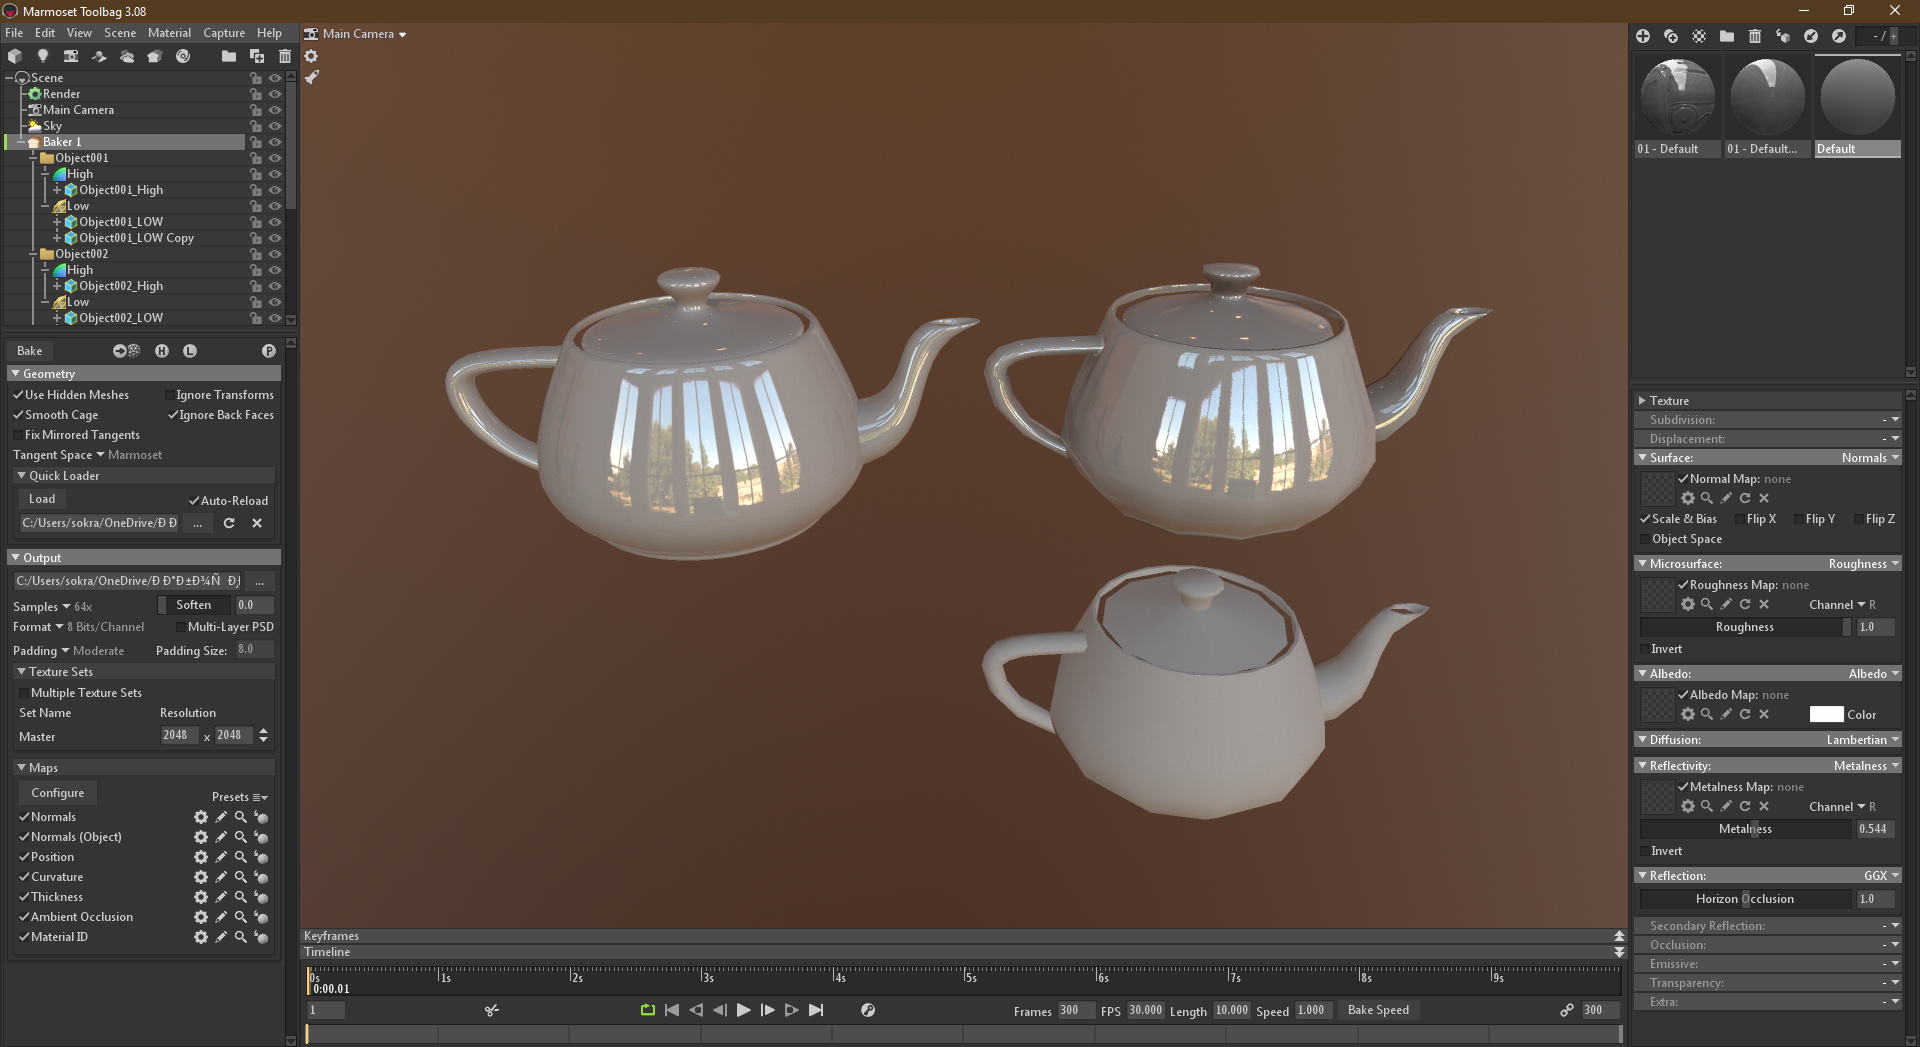Screen dimensions: 1920x1047
Task: Collapse the Geometry section
Action: click(x=16, y=374)
